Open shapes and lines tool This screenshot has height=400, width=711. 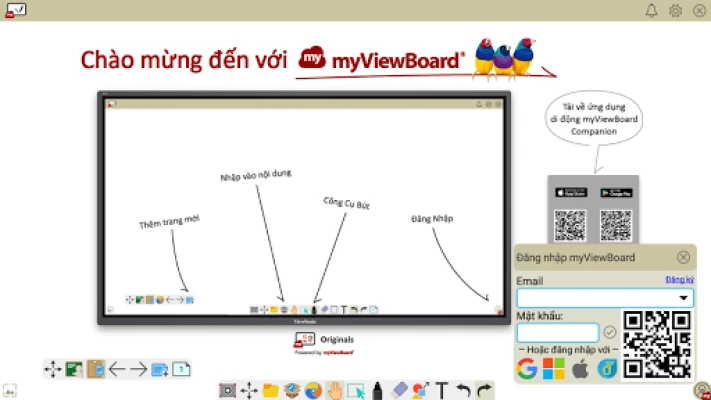tap(420, 390)
